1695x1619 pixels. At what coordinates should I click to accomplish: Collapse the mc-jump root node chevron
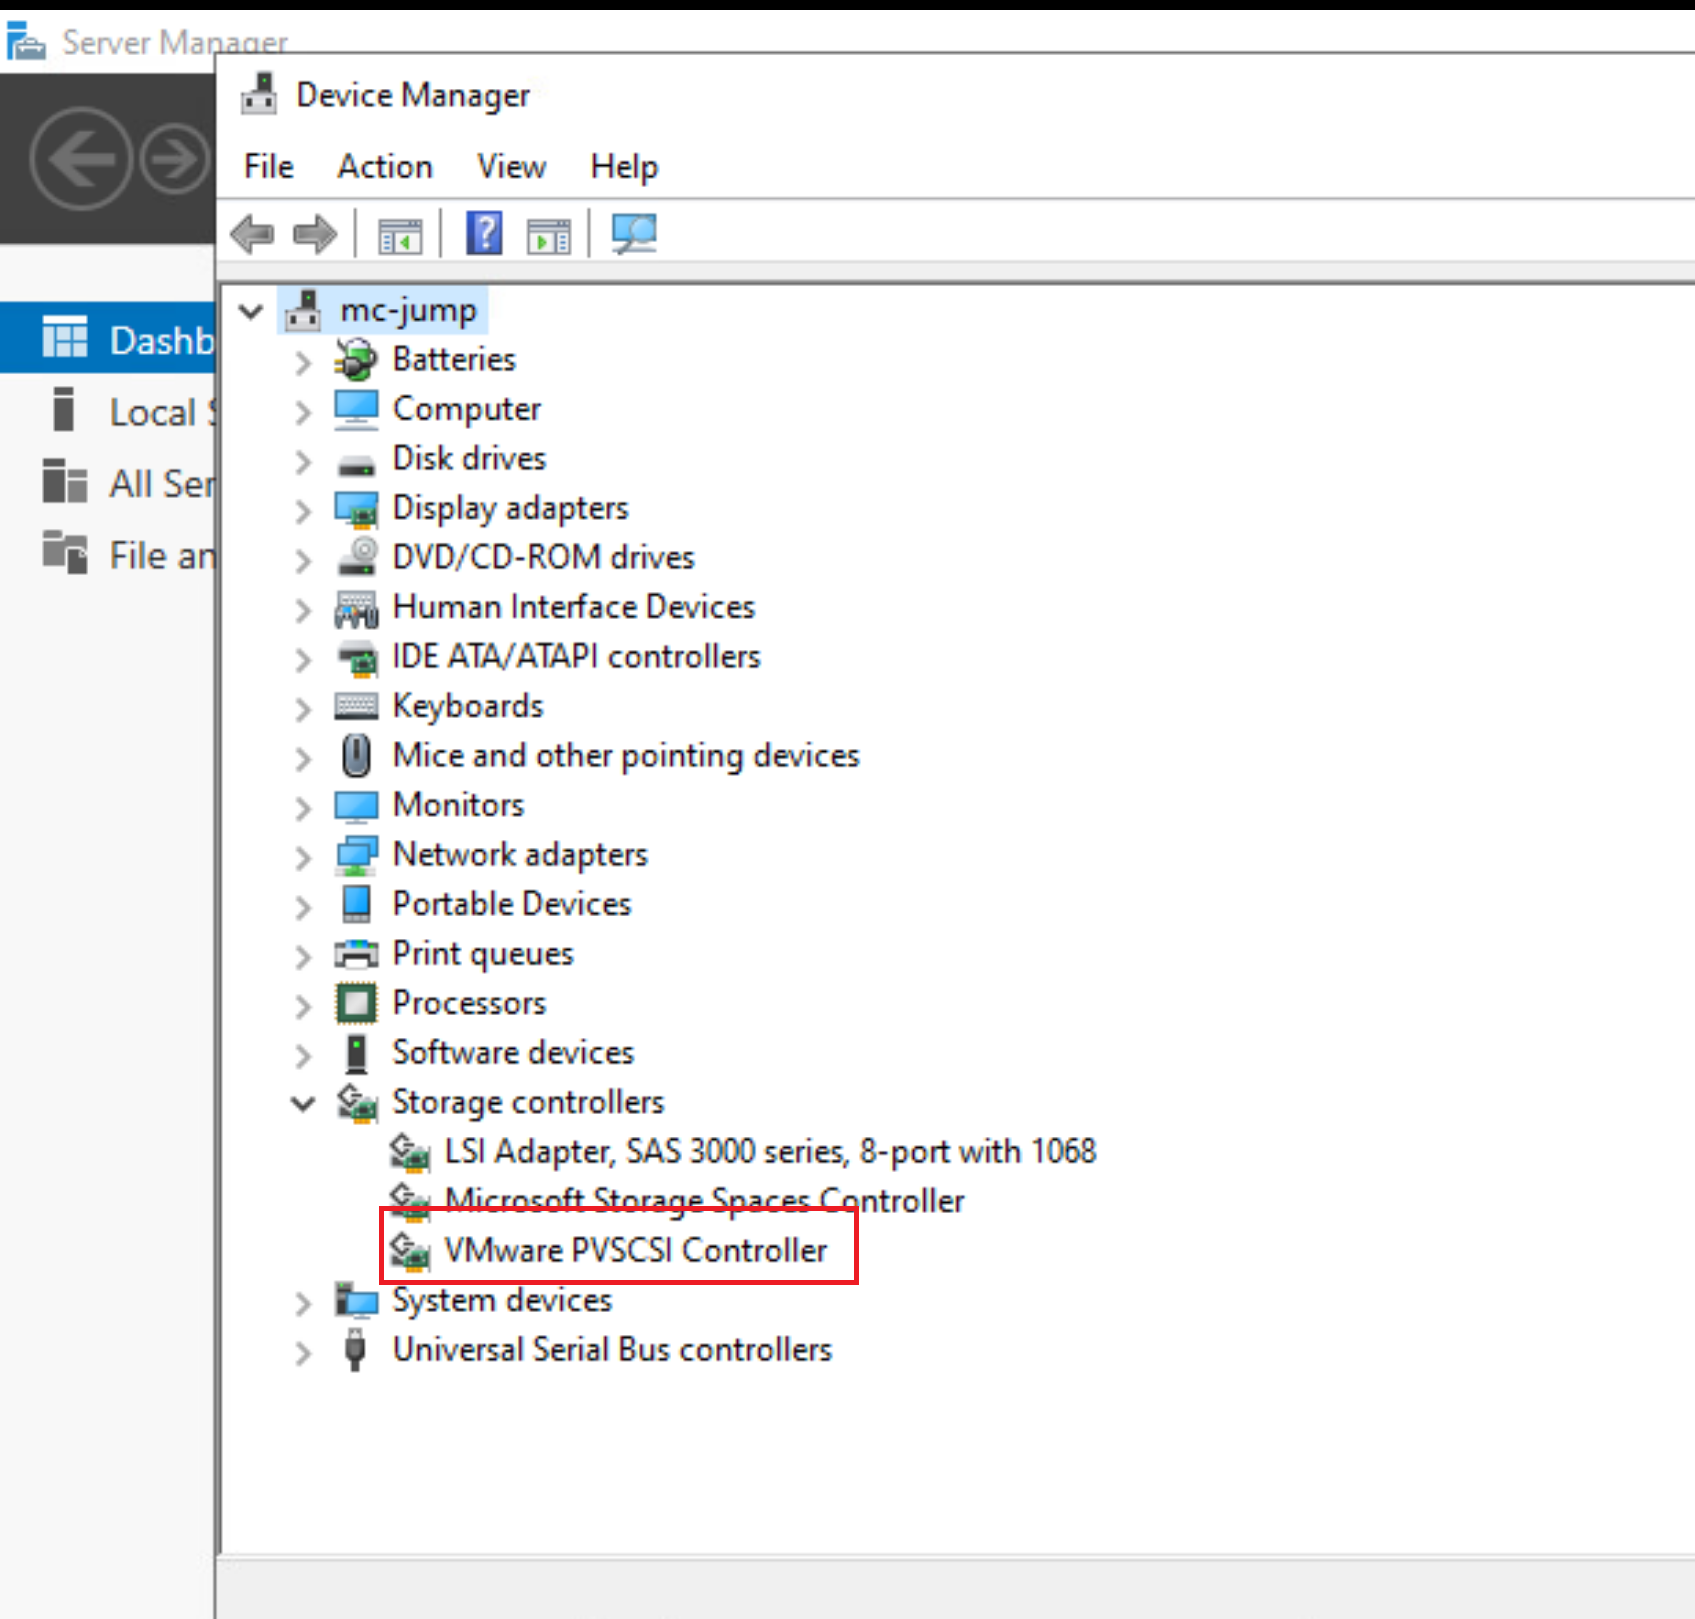(252, 311)
